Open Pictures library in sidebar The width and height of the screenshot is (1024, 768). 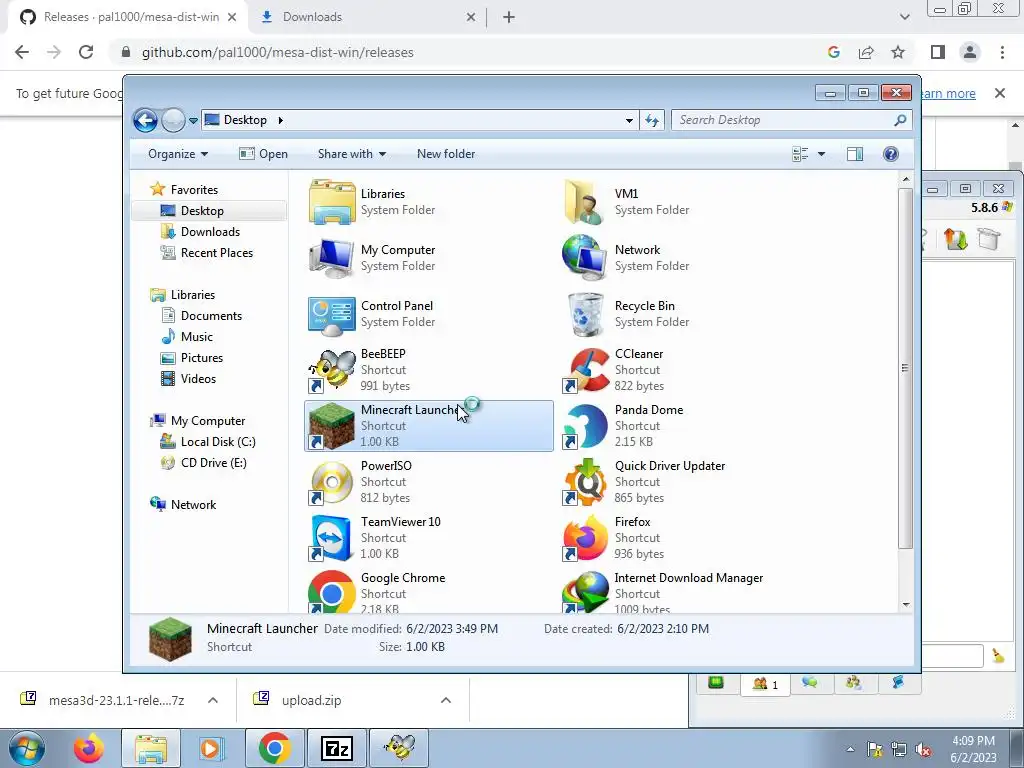click(202, 358)
